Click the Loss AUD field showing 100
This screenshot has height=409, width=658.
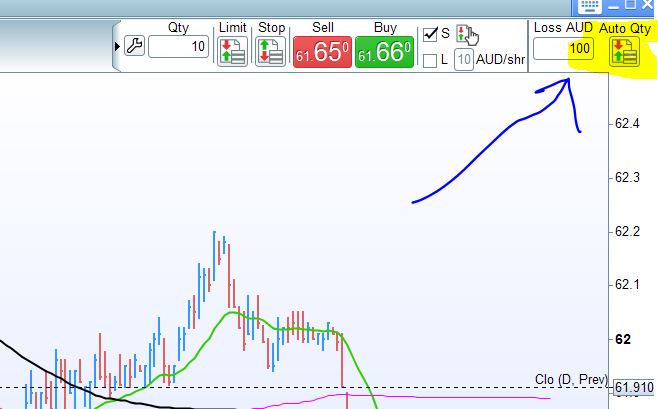pos(563,49)
